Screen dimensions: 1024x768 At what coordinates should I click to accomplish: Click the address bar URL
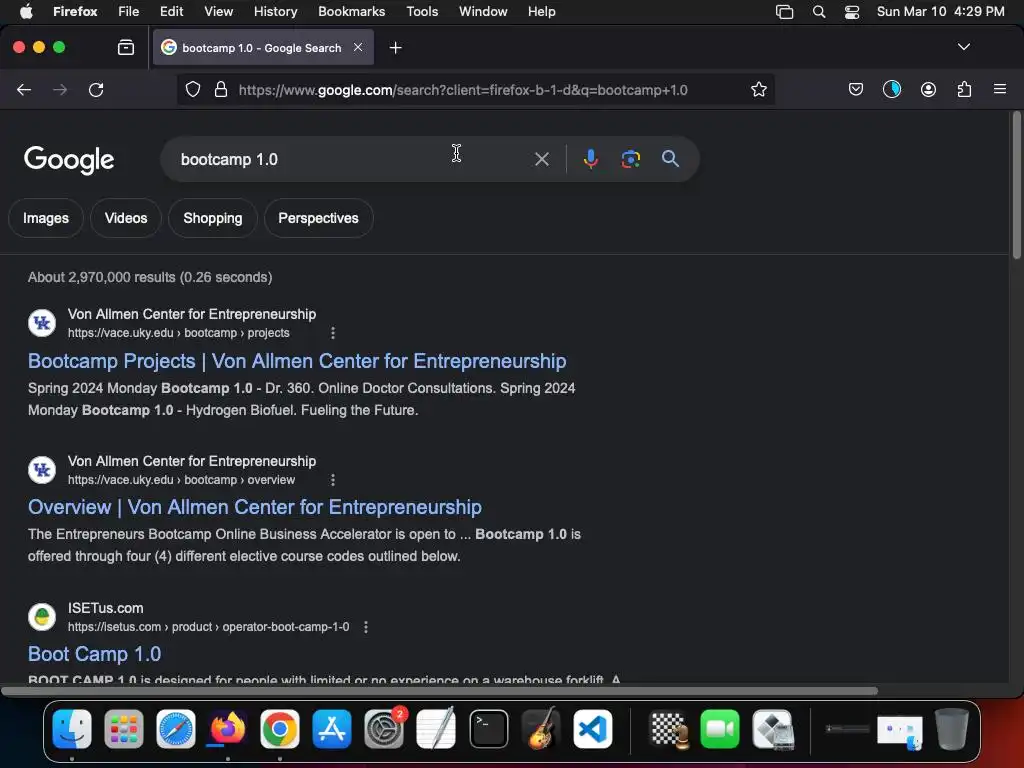tap(463, 90)
